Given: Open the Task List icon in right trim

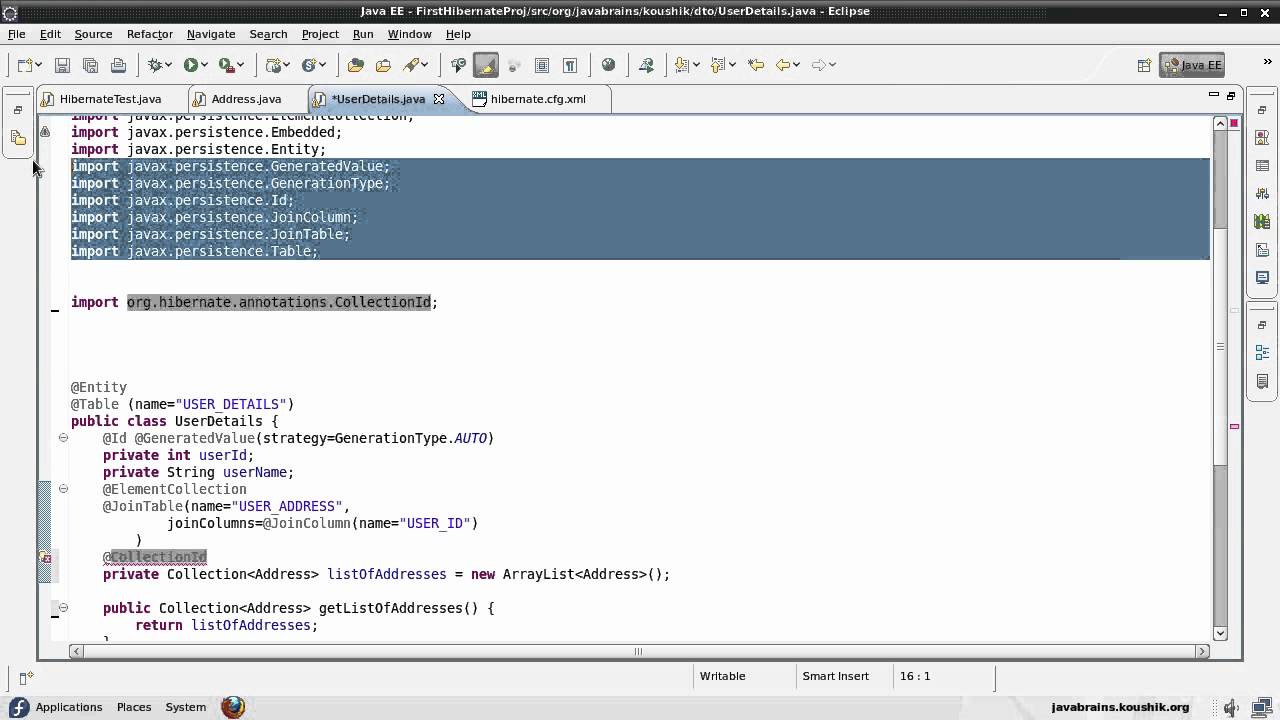Looking at the screenshot, I should 1262,381.
